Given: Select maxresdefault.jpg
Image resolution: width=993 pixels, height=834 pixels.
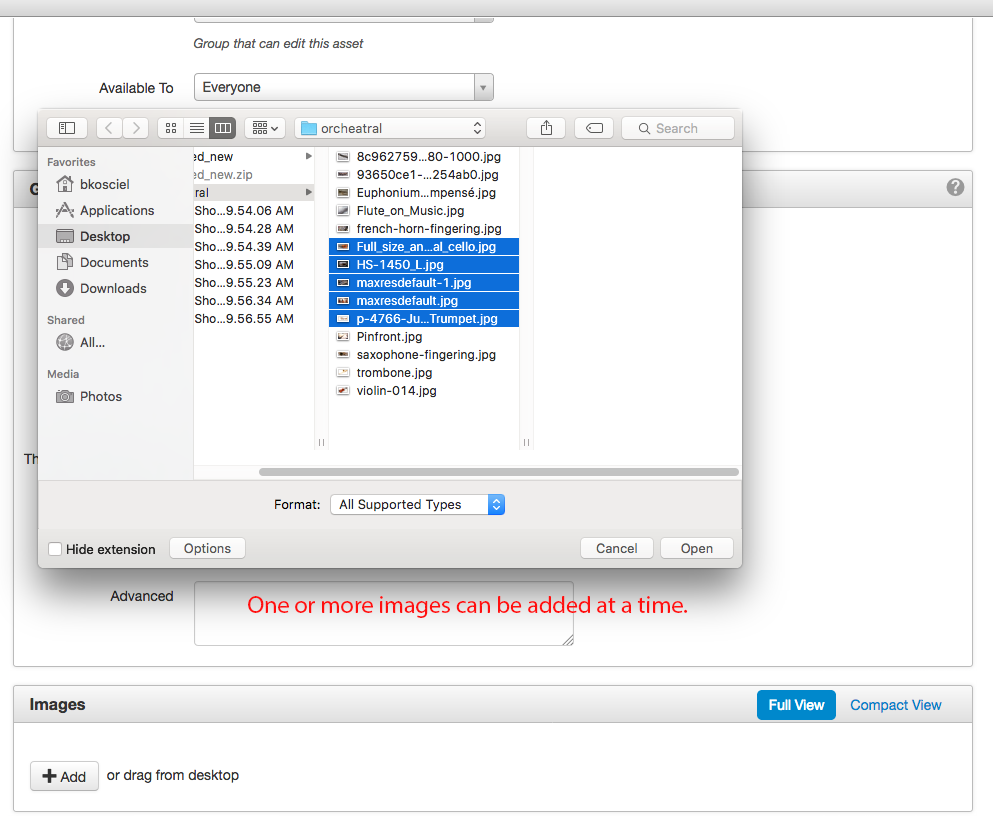Looking at the screenshot, I should [x=424, y=301].
